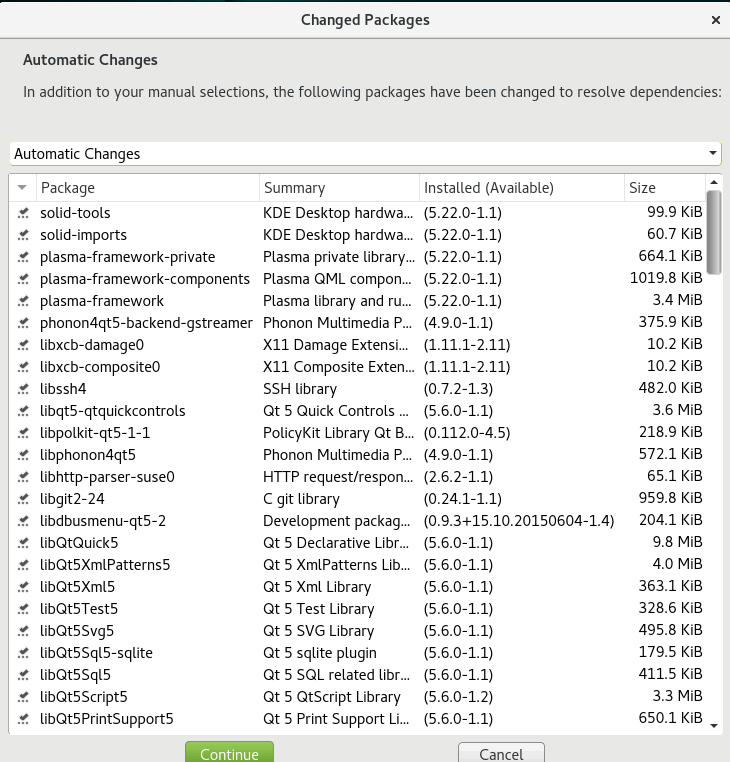Click the status icon for libphonon4qt5

click(23, 455)
